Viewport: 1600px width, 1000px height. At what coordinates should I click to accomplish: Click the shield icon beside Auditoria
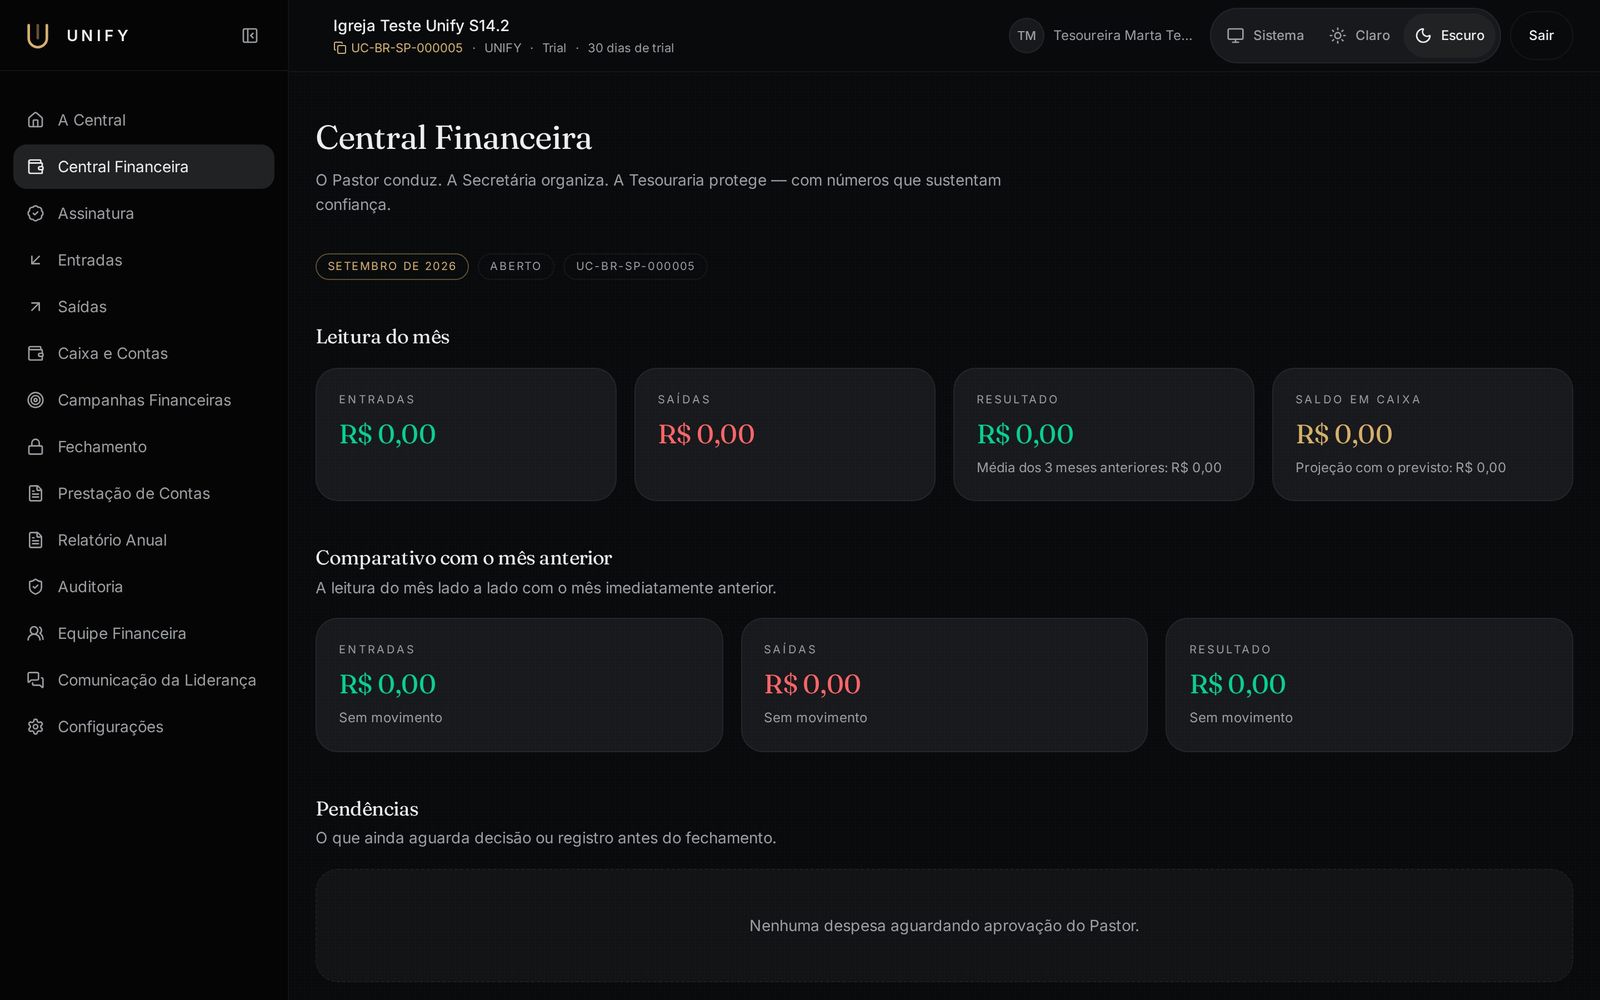(36, 587)
